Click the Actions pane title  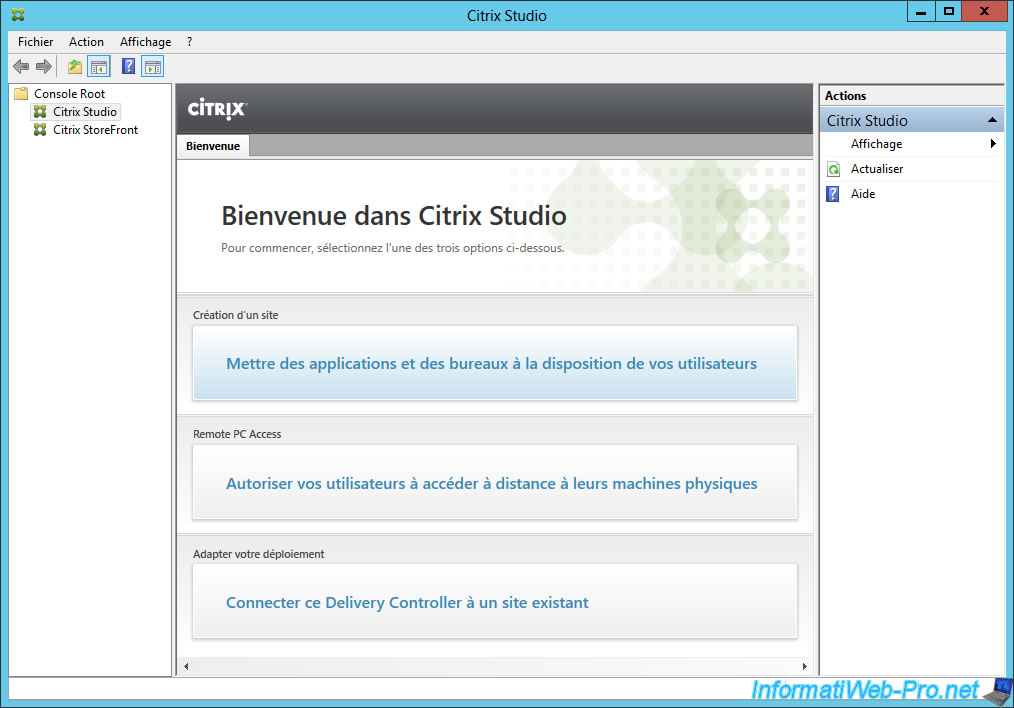coord(845,96)
